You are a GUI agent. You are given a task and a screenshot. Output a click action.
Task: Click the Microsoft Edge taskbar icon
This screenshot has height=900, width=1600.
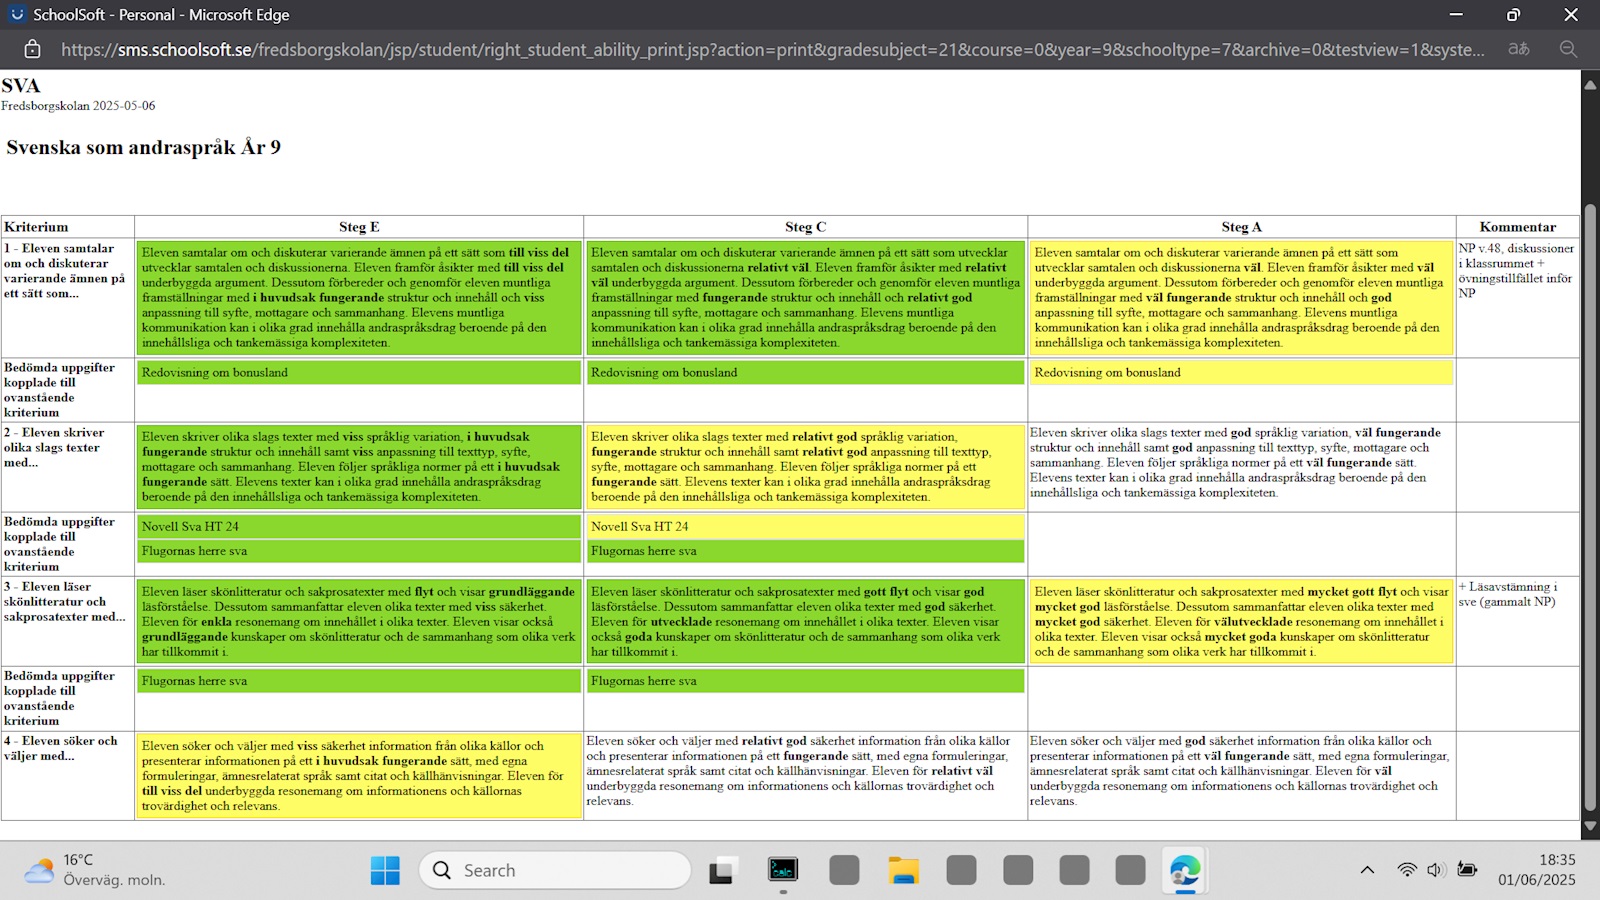coord(1185,870)
